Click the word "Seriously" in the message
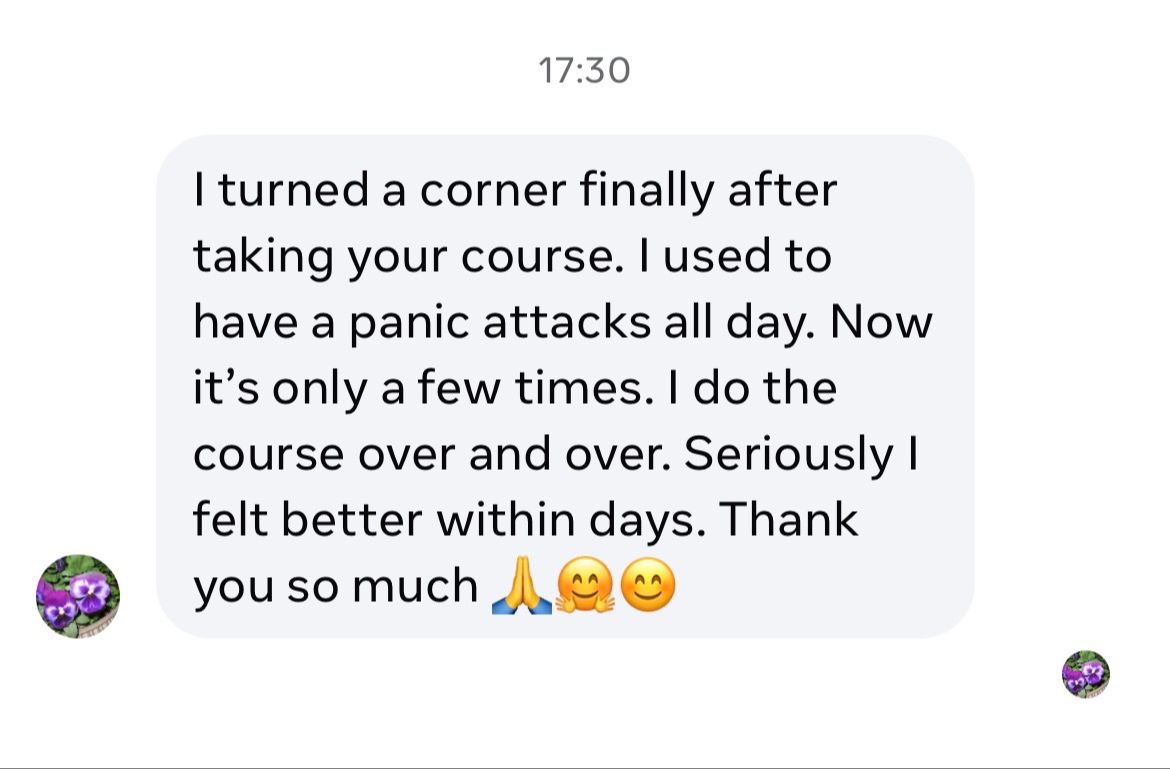This screenshot has height=769, width=1170. pyautogui.click(x=788, y=454)
